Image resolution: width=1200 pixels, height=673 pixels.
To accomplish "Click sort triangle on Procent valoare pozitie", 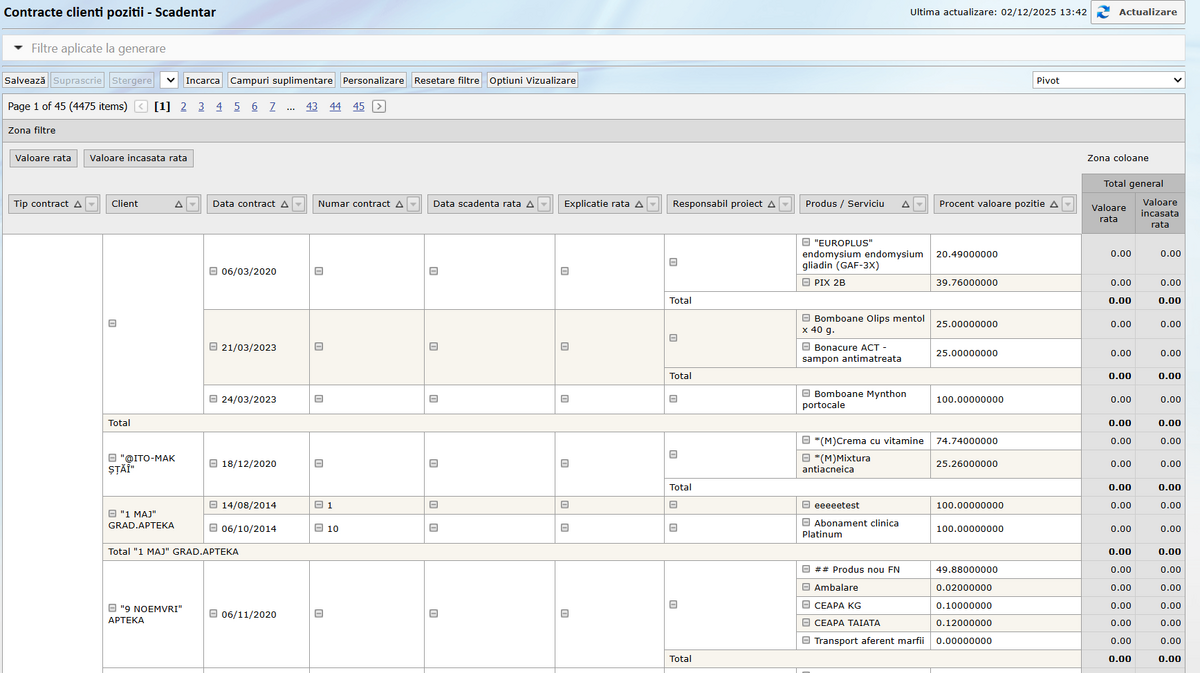I will click(1053, 204).
